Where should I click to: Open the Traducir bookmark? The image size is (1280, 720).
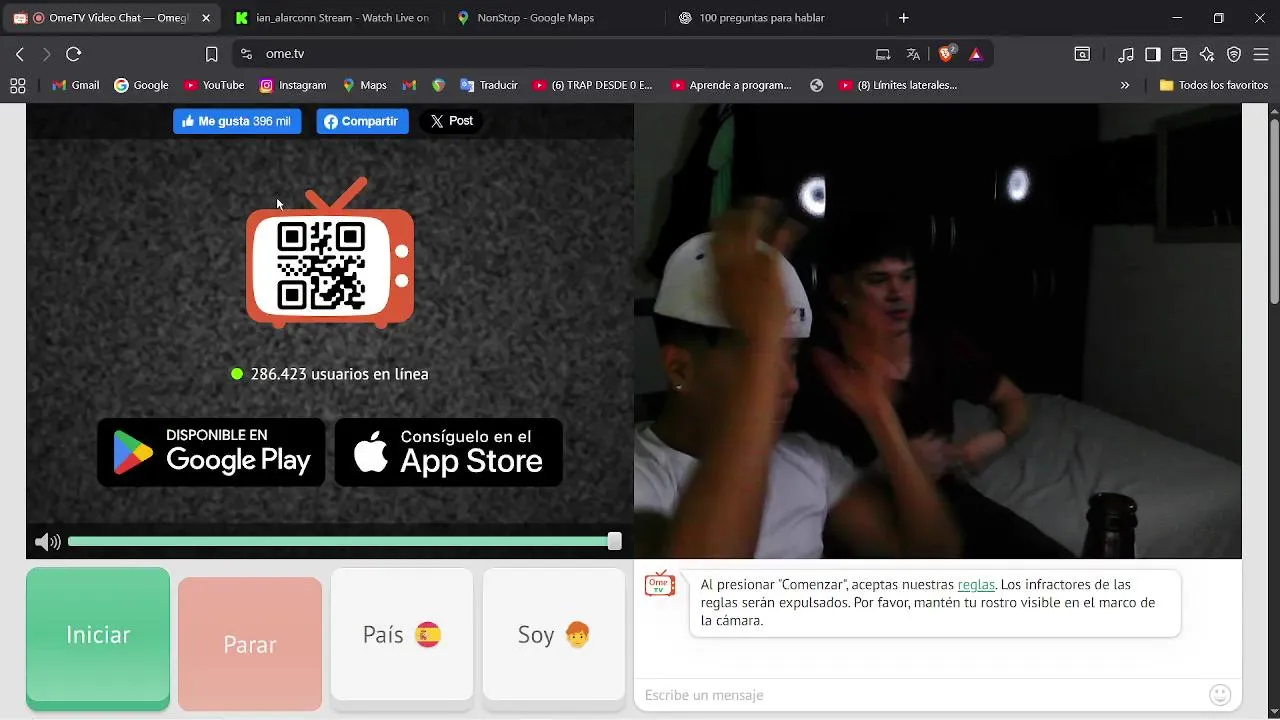[489, 86]
